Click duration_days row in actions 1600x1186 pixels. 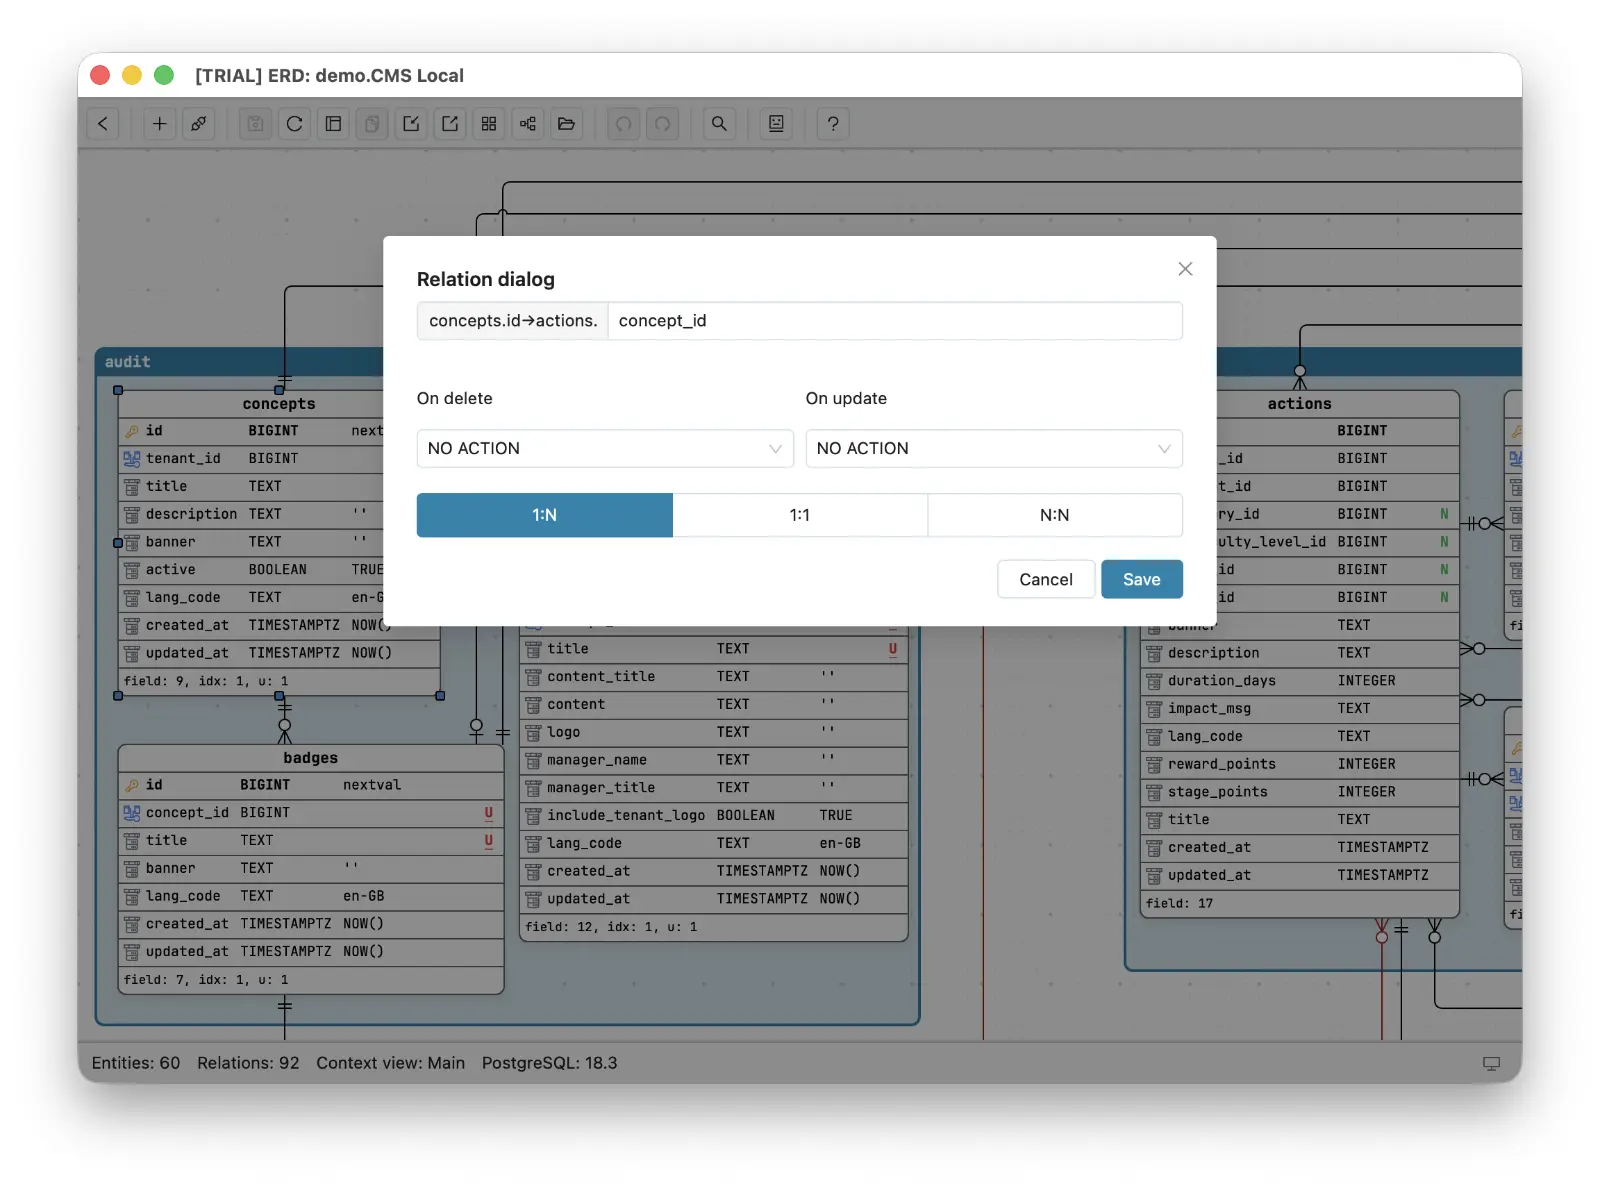(x=1300, y=681)
